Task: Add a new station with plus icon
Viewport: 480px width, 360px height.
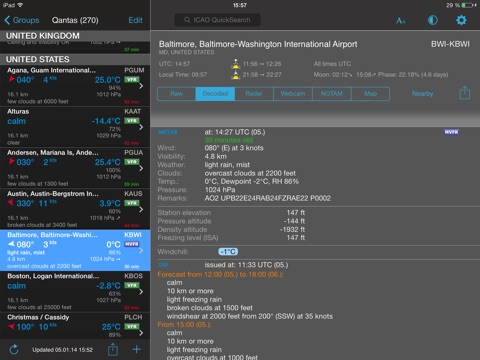Action: (137, 349)
